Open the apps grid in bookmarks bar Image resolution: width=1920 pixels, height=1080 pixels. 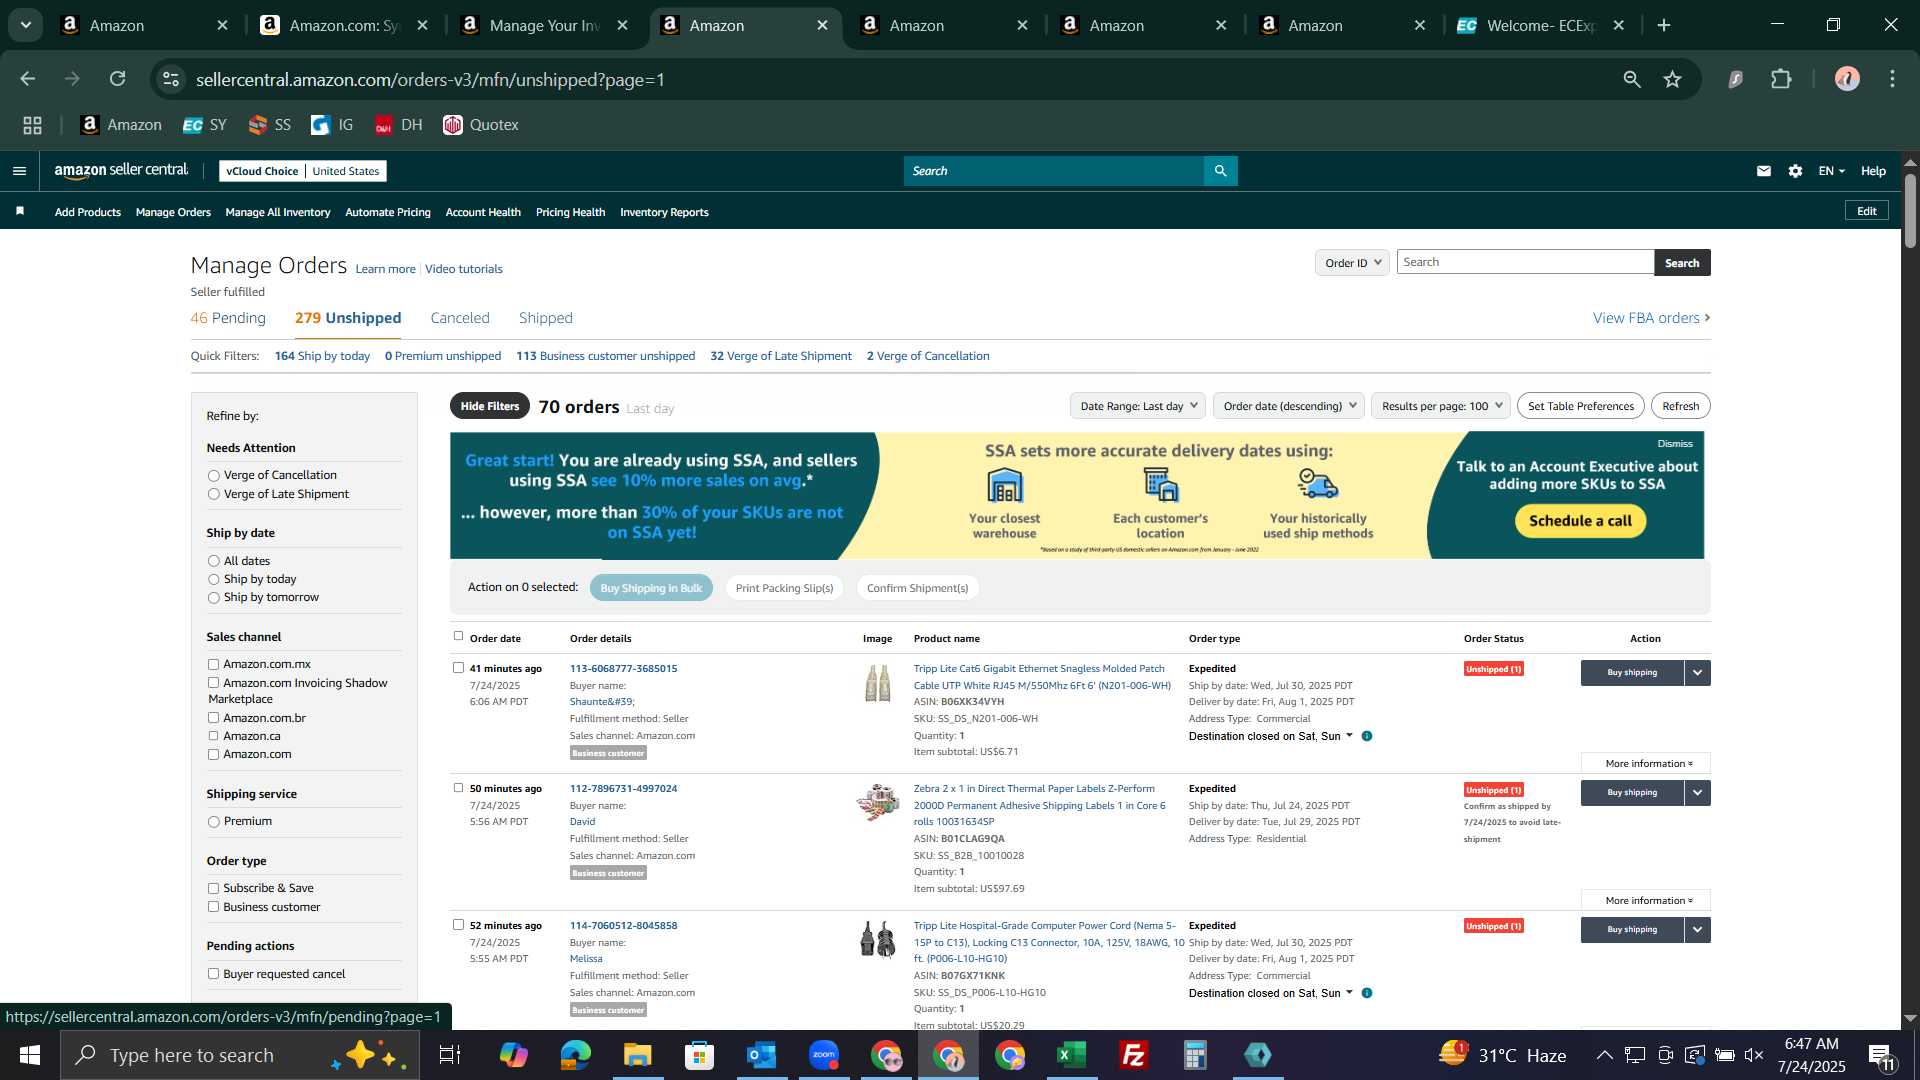pos(32,125)
